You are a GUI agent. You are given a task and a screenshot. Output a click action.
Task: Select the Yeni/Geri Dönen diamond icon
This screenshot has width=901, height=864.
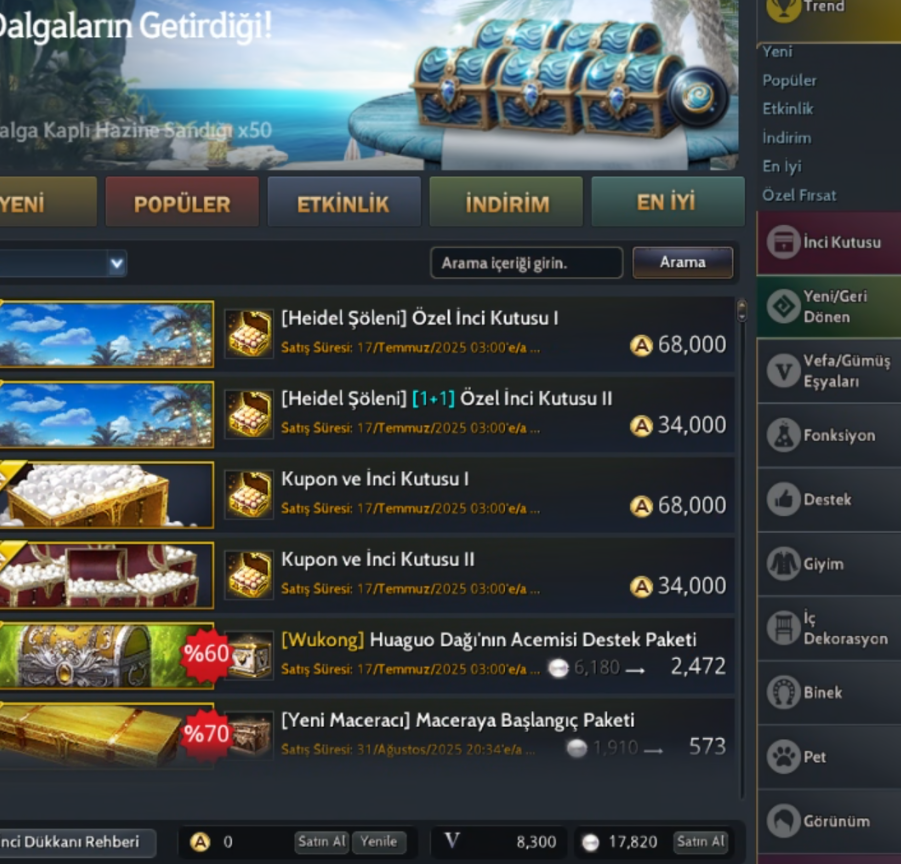(783, 306)
